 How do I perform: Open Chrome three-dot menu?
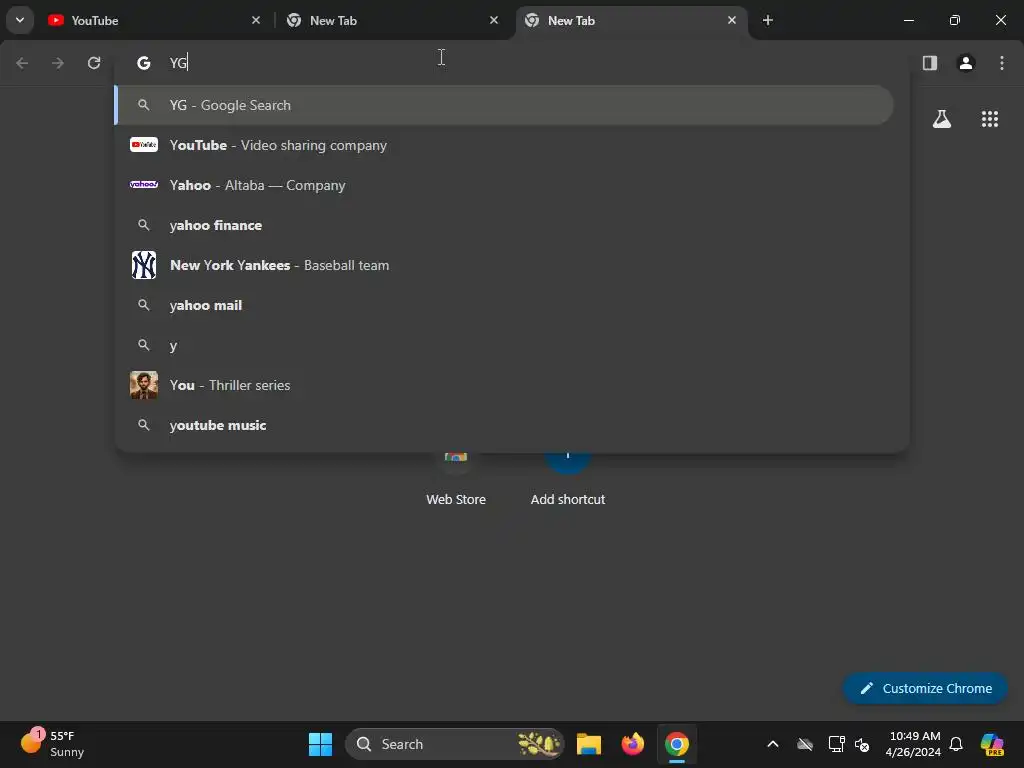(x=1002, y=63)
